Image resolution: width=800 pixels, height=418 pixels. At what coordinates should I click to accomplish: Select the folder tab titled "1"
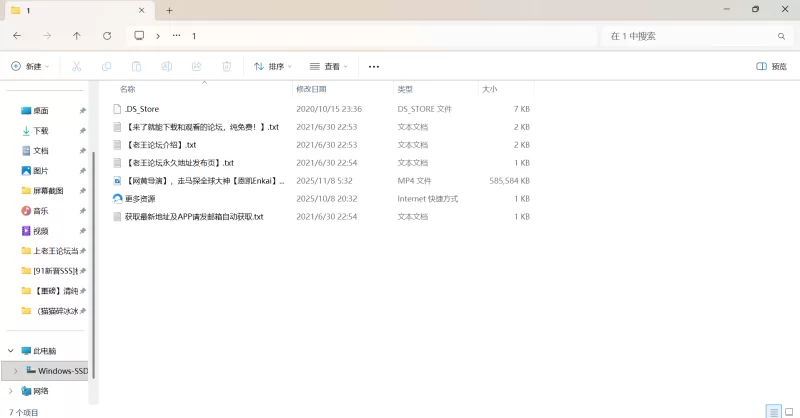pyautogui.click(x=78, y=10)
